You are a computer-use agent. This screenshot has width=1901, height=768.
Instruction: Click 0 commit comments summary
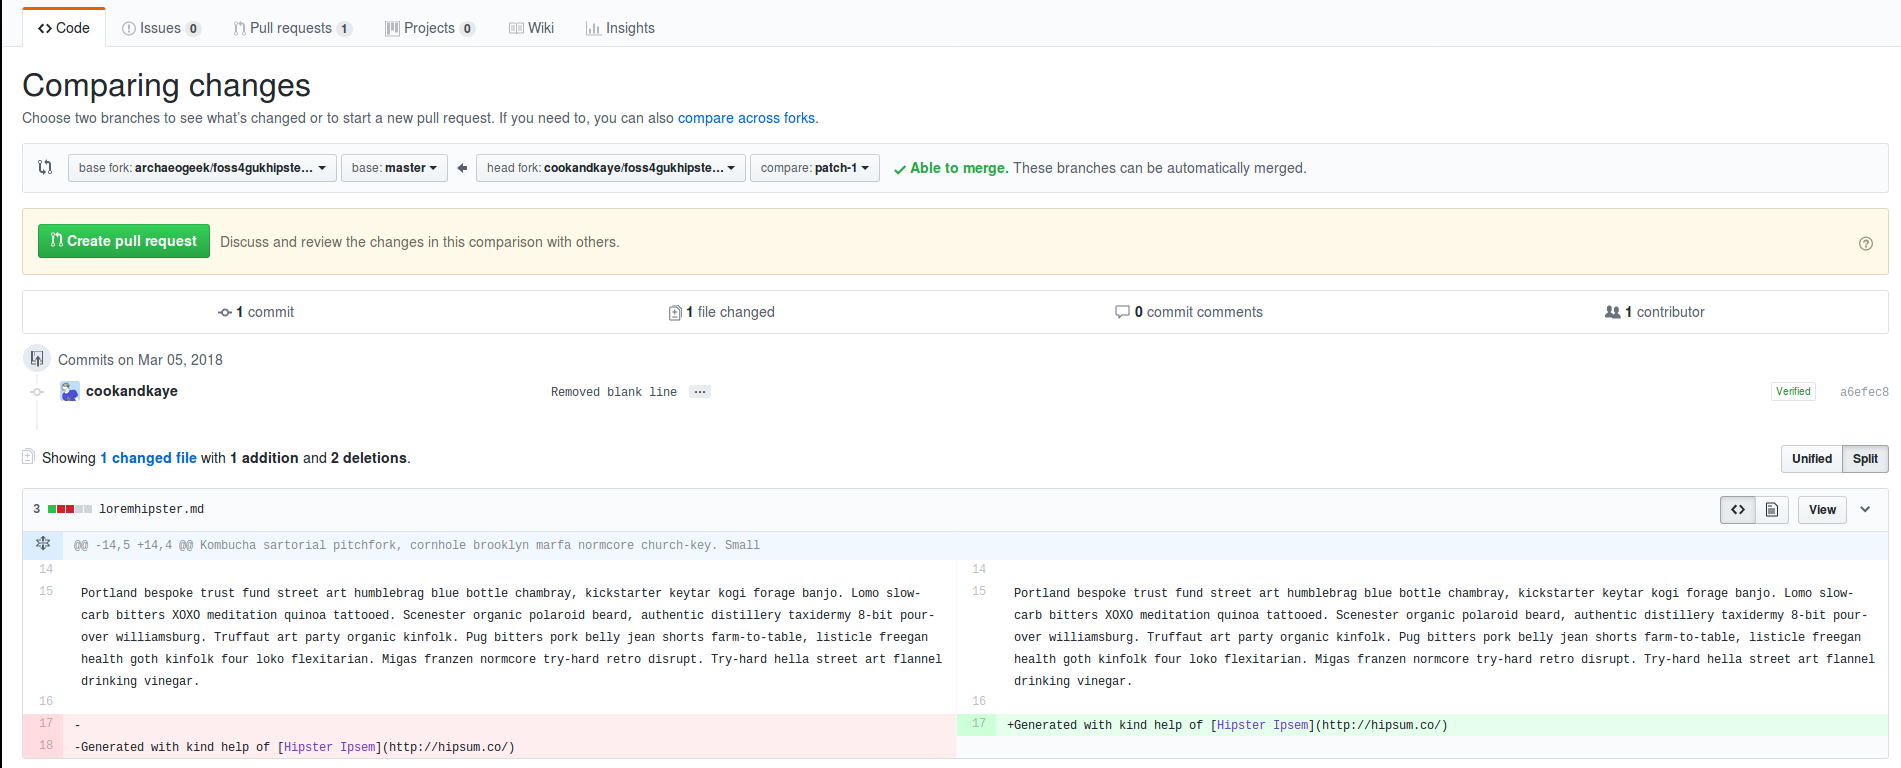[1188, 312]
